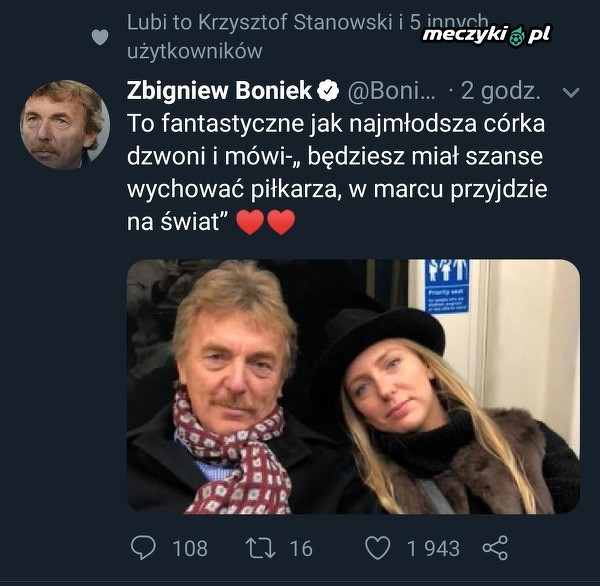Click "i 5 innych użytkowników" text
Screen dimensions: 600x586
(195, 49)
